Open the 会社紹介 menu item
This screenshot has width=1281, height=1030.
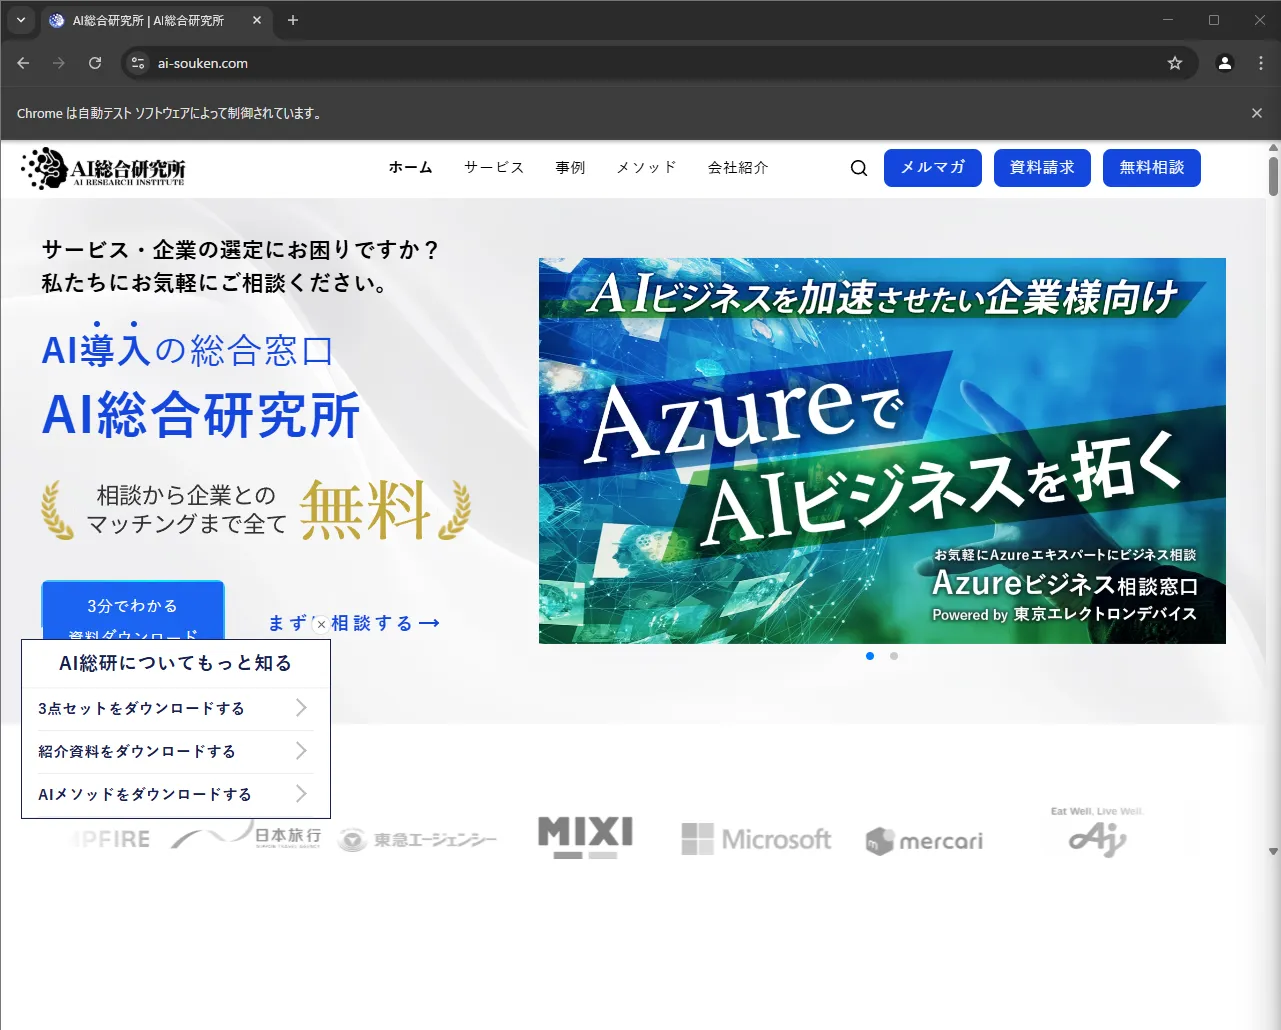click(738, 168)
